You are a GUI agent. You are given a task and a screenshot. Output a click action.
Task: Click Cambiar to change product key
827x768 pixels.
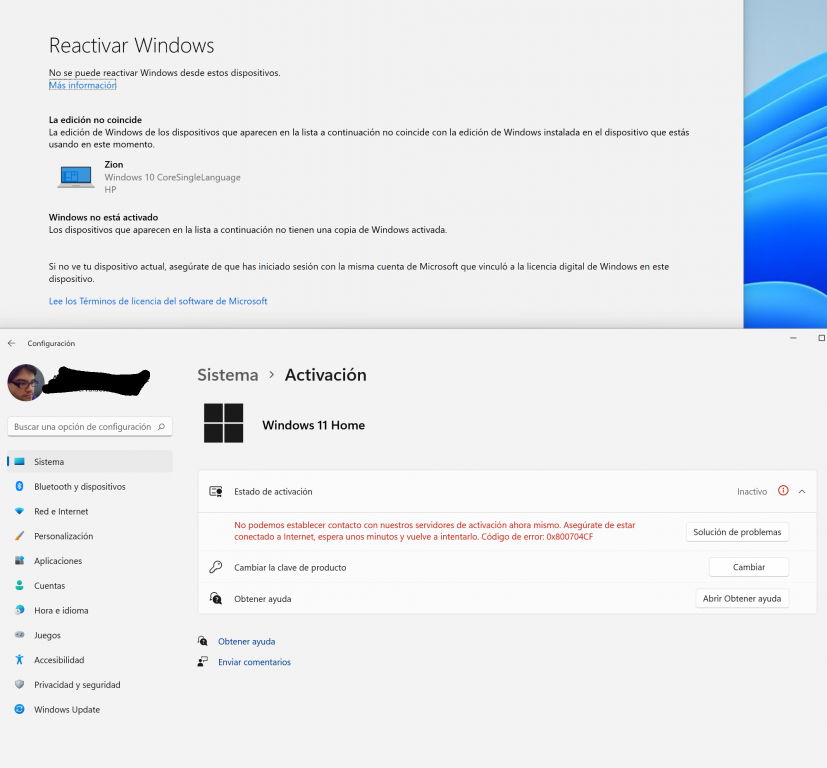pyautogui.click(x=748, y=567)
